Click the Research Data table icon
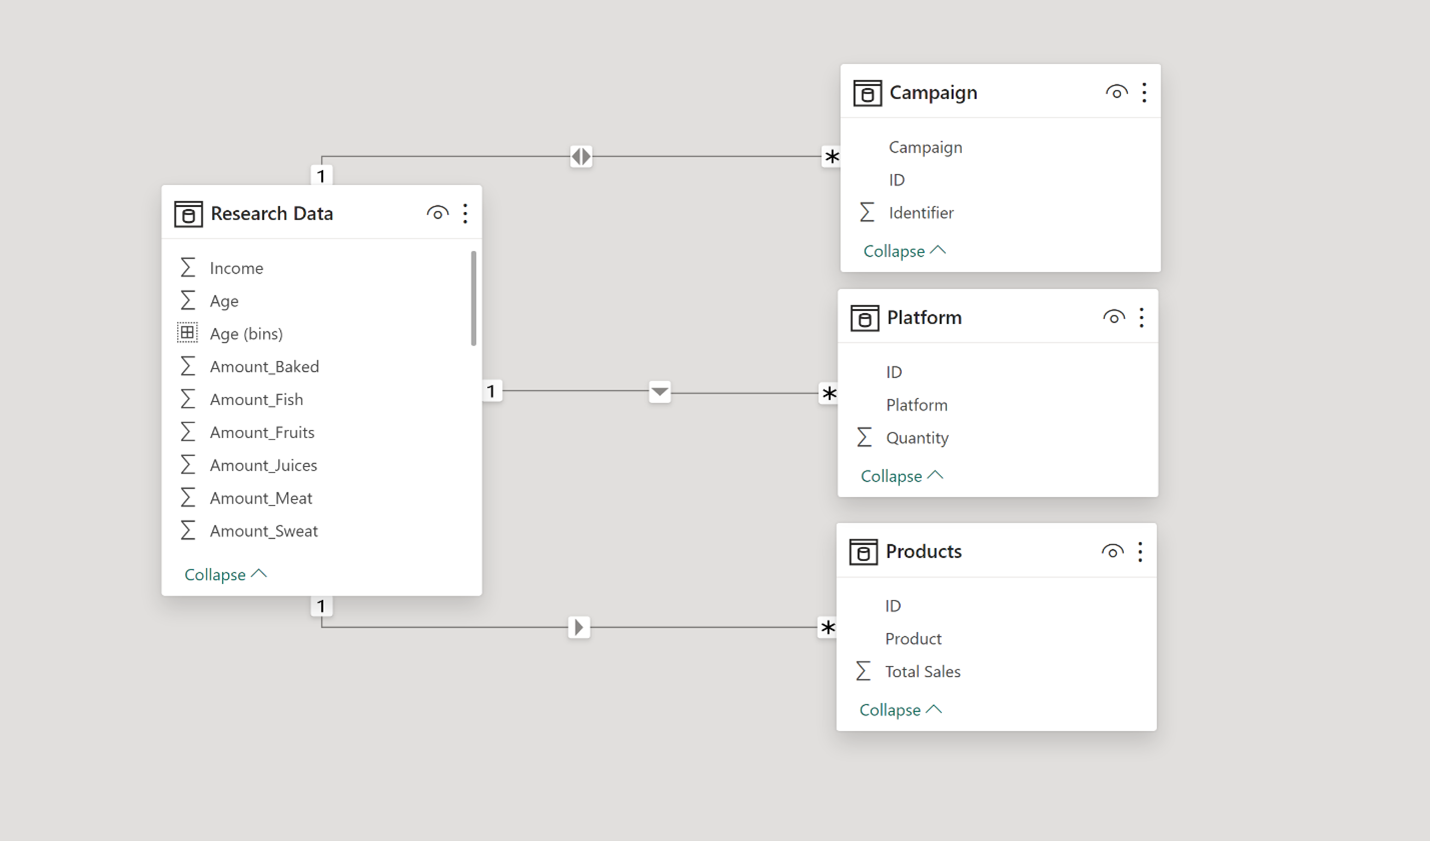Image resolution: width=1430 pixels, height=841 pixels. point(188,214)
